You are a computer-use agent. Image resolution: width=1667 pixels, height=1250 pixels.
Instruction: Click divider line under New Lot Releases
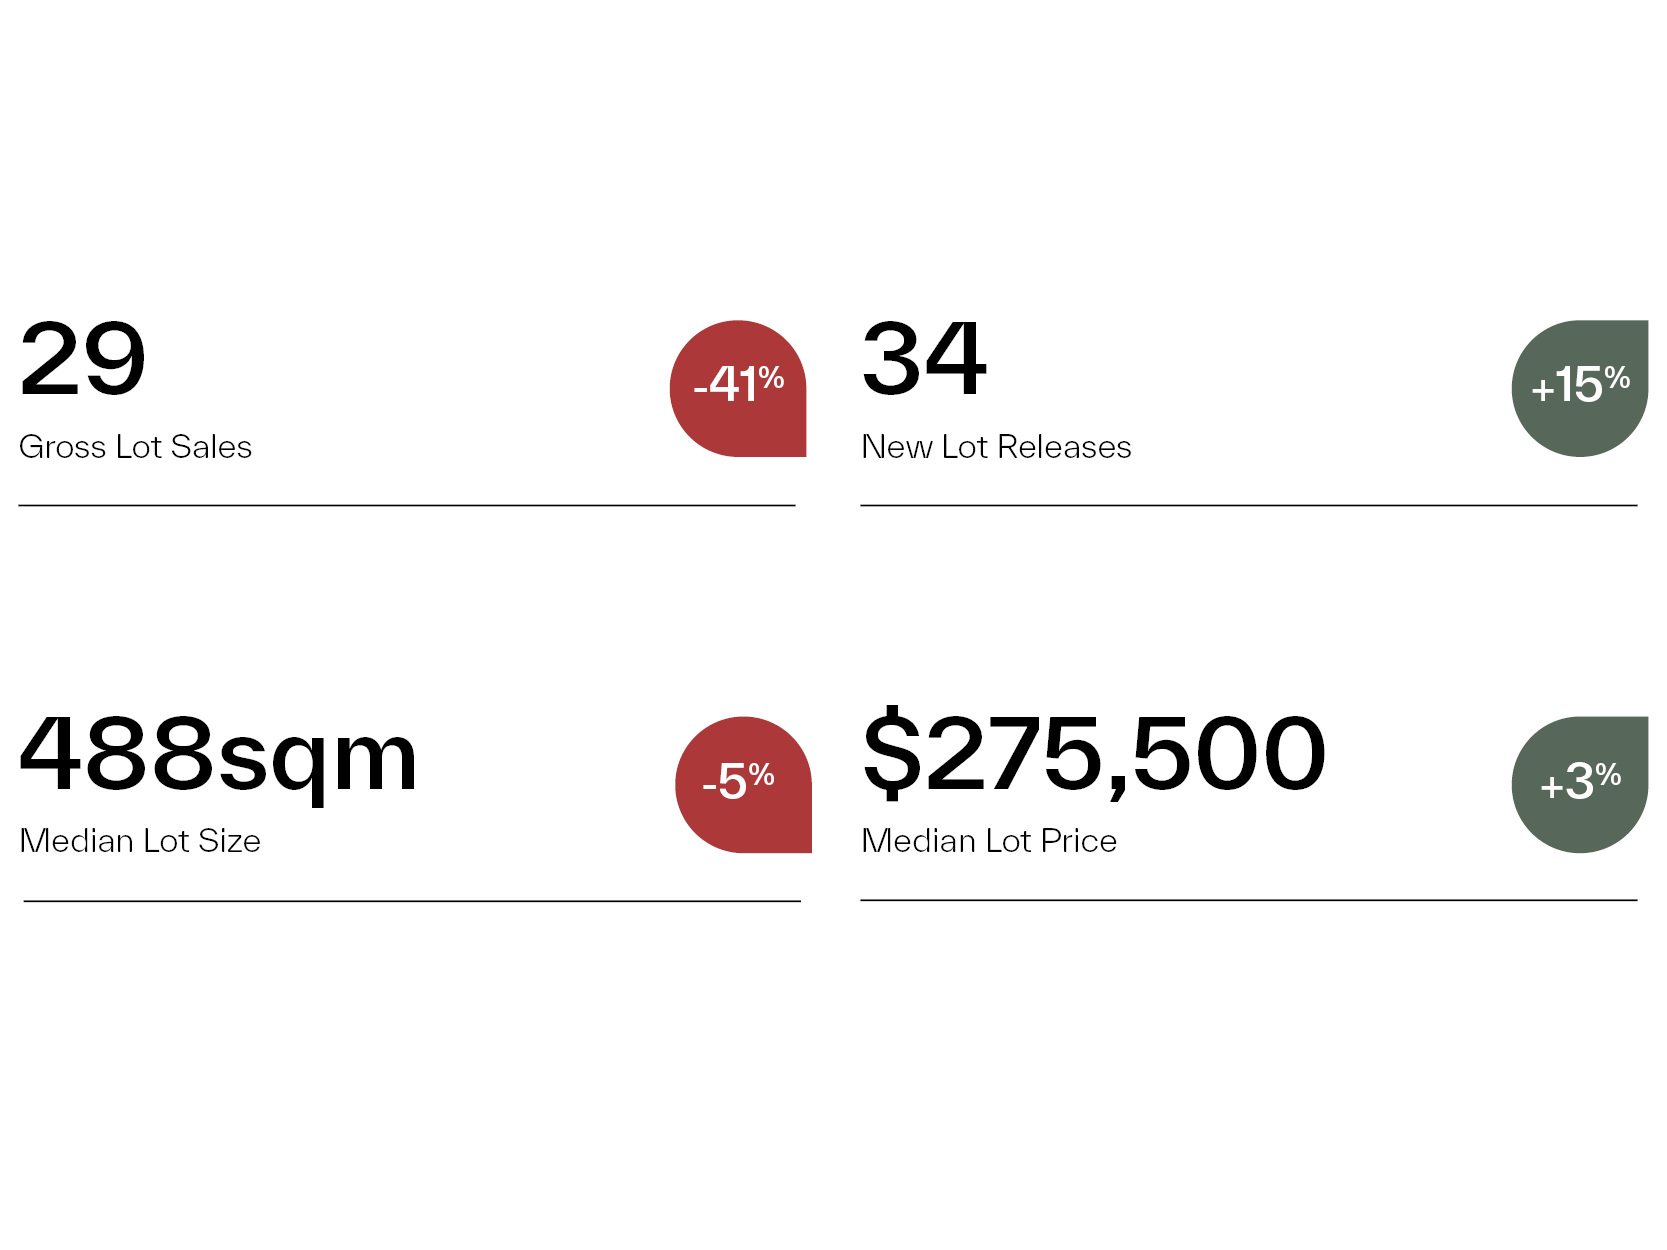pyautogui.click(x=1249, y=506)
